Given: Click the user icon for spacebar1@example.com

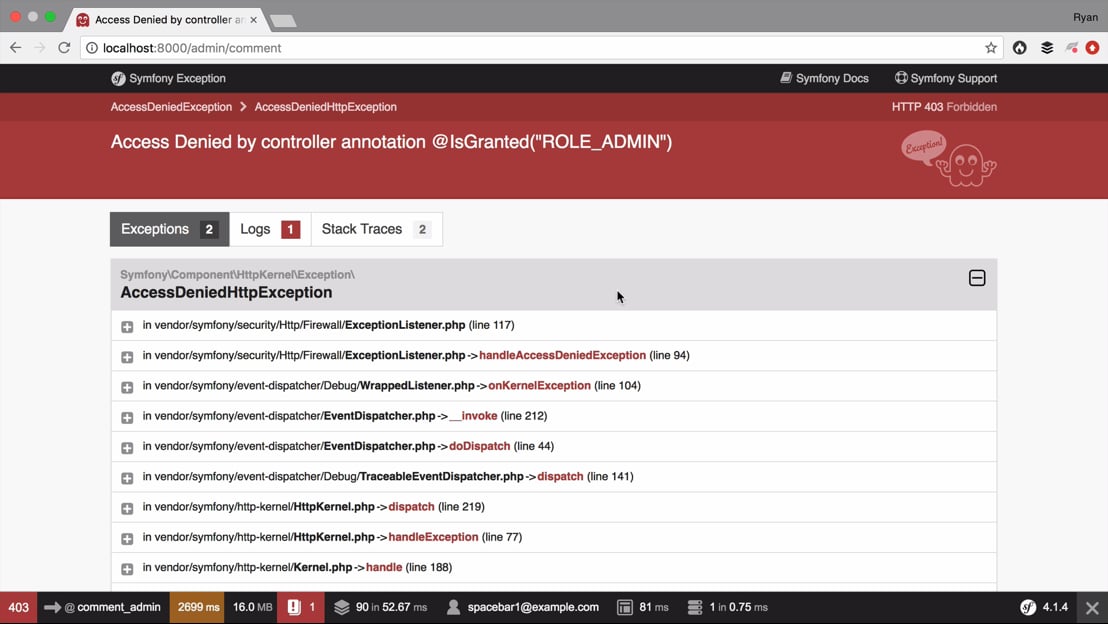Looking at the screenshot, I should (x=454, y=607).
